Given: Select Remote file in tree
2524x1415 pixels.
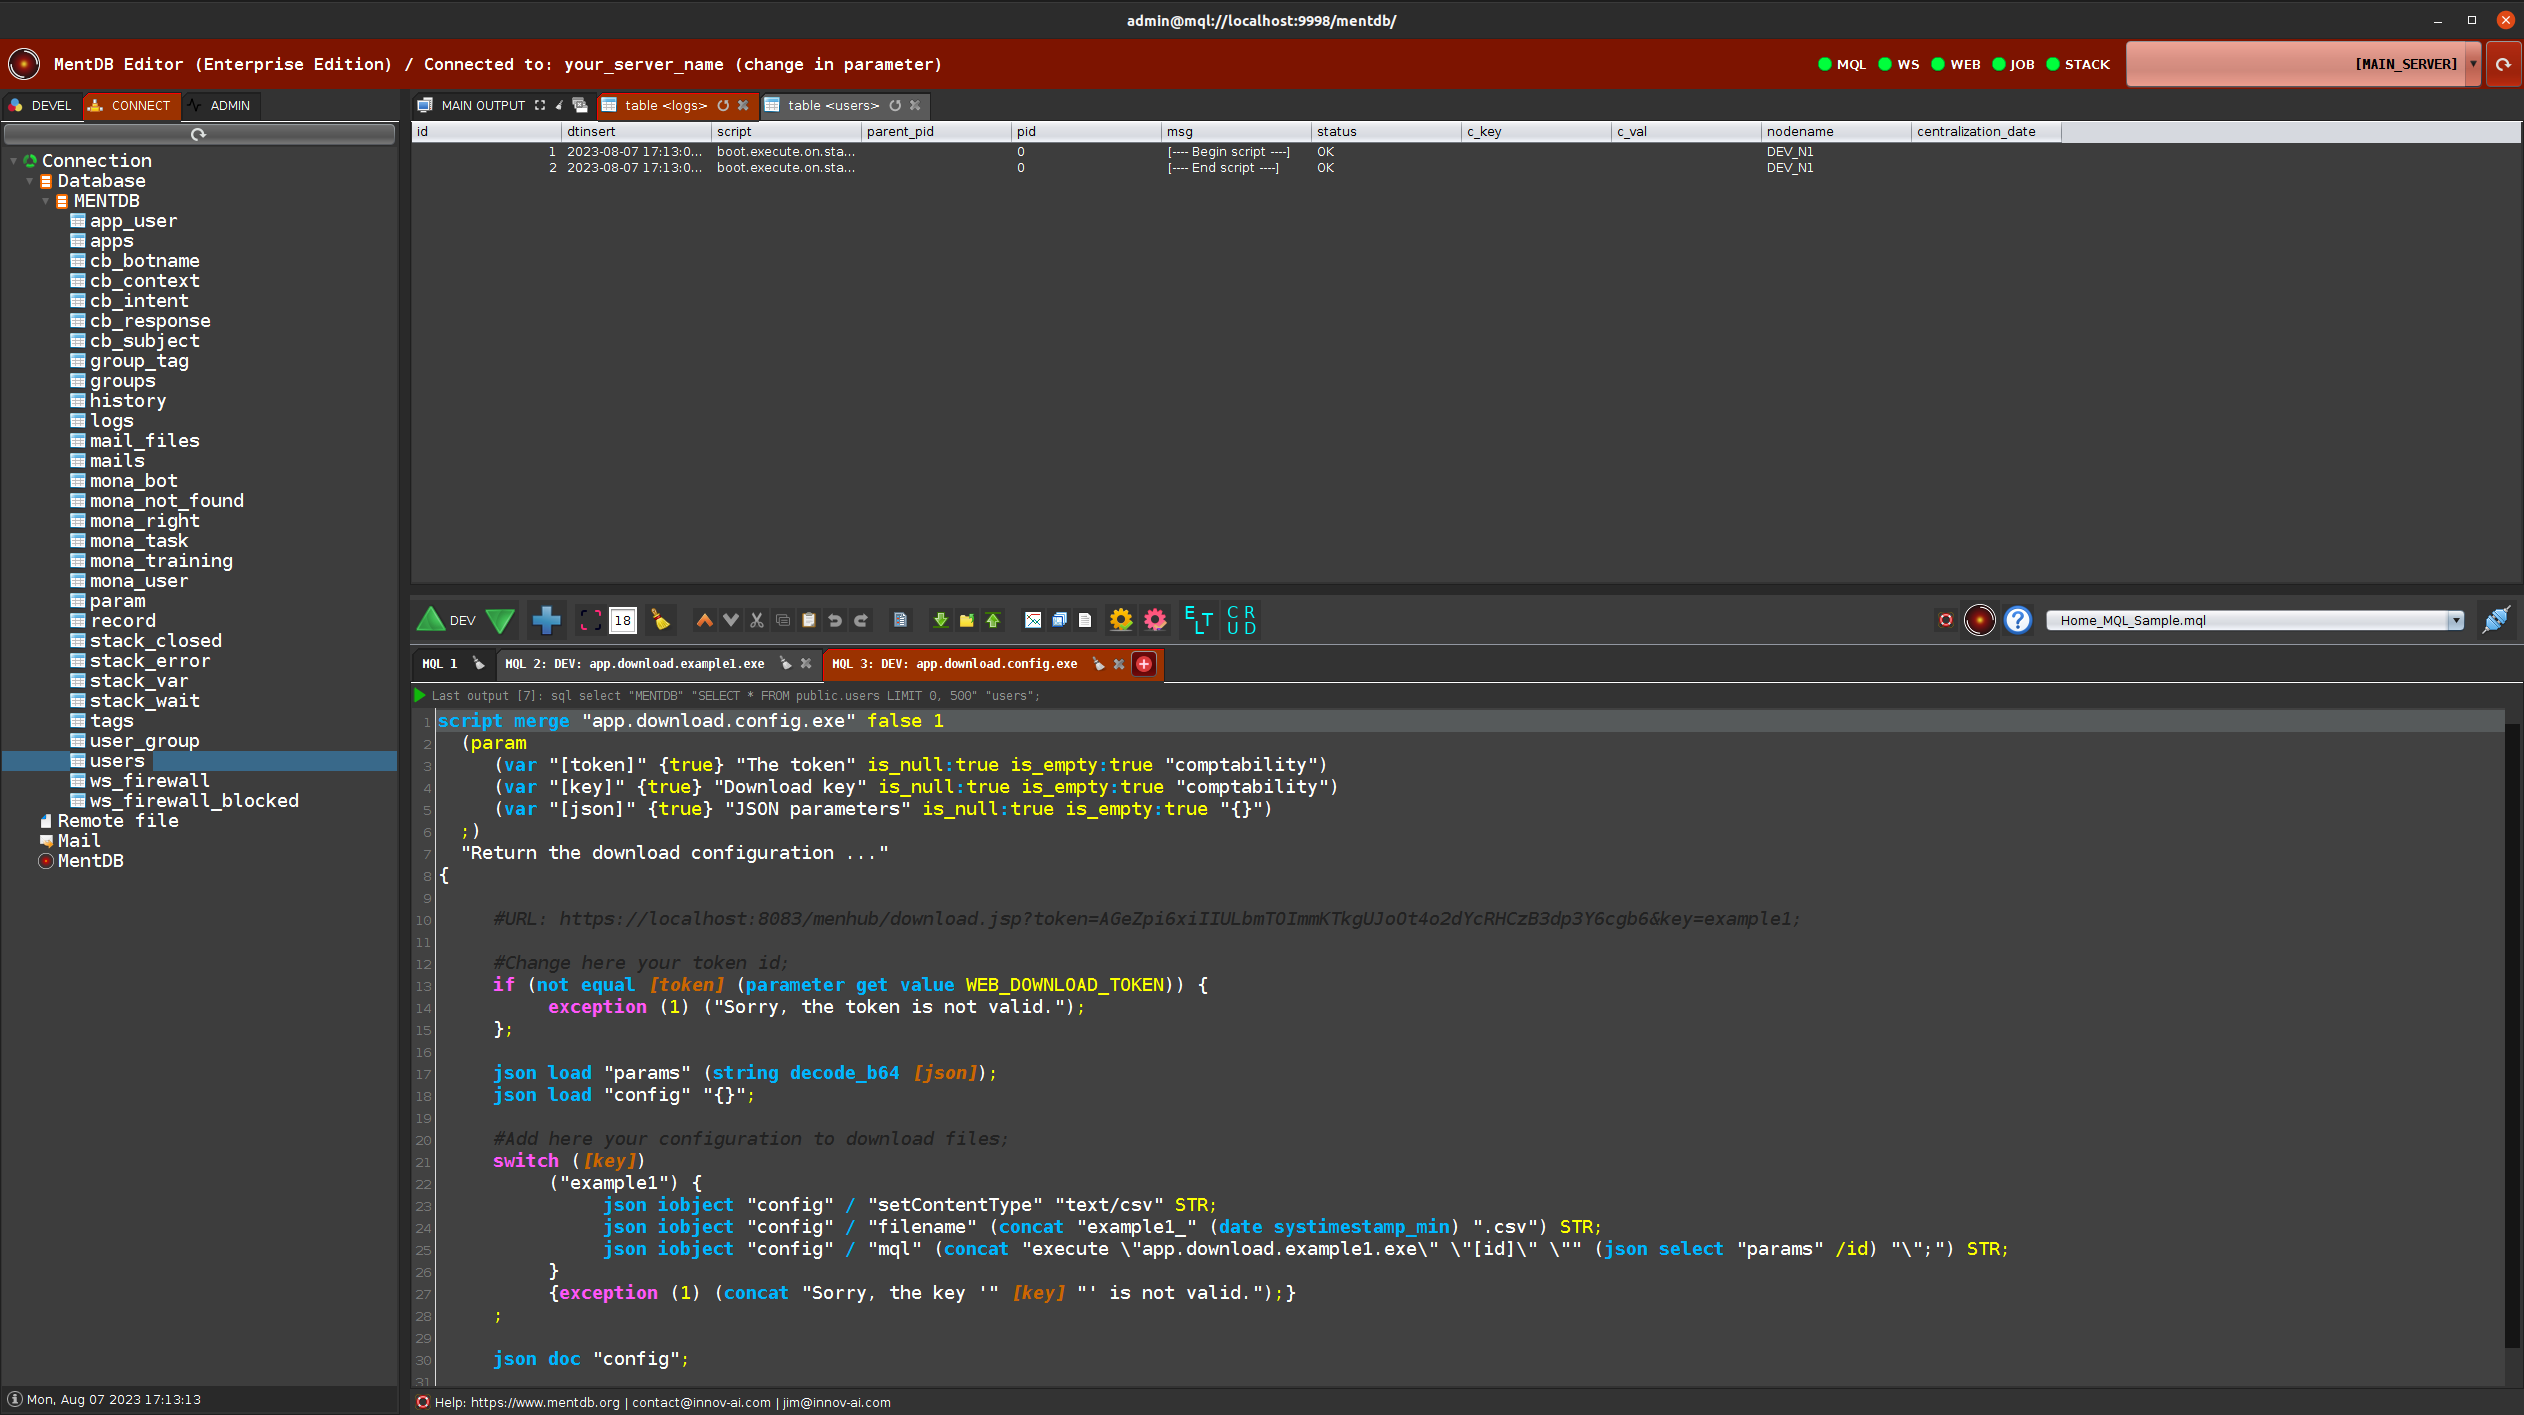Looking at the screenshot, I should (x=118, y=821).
